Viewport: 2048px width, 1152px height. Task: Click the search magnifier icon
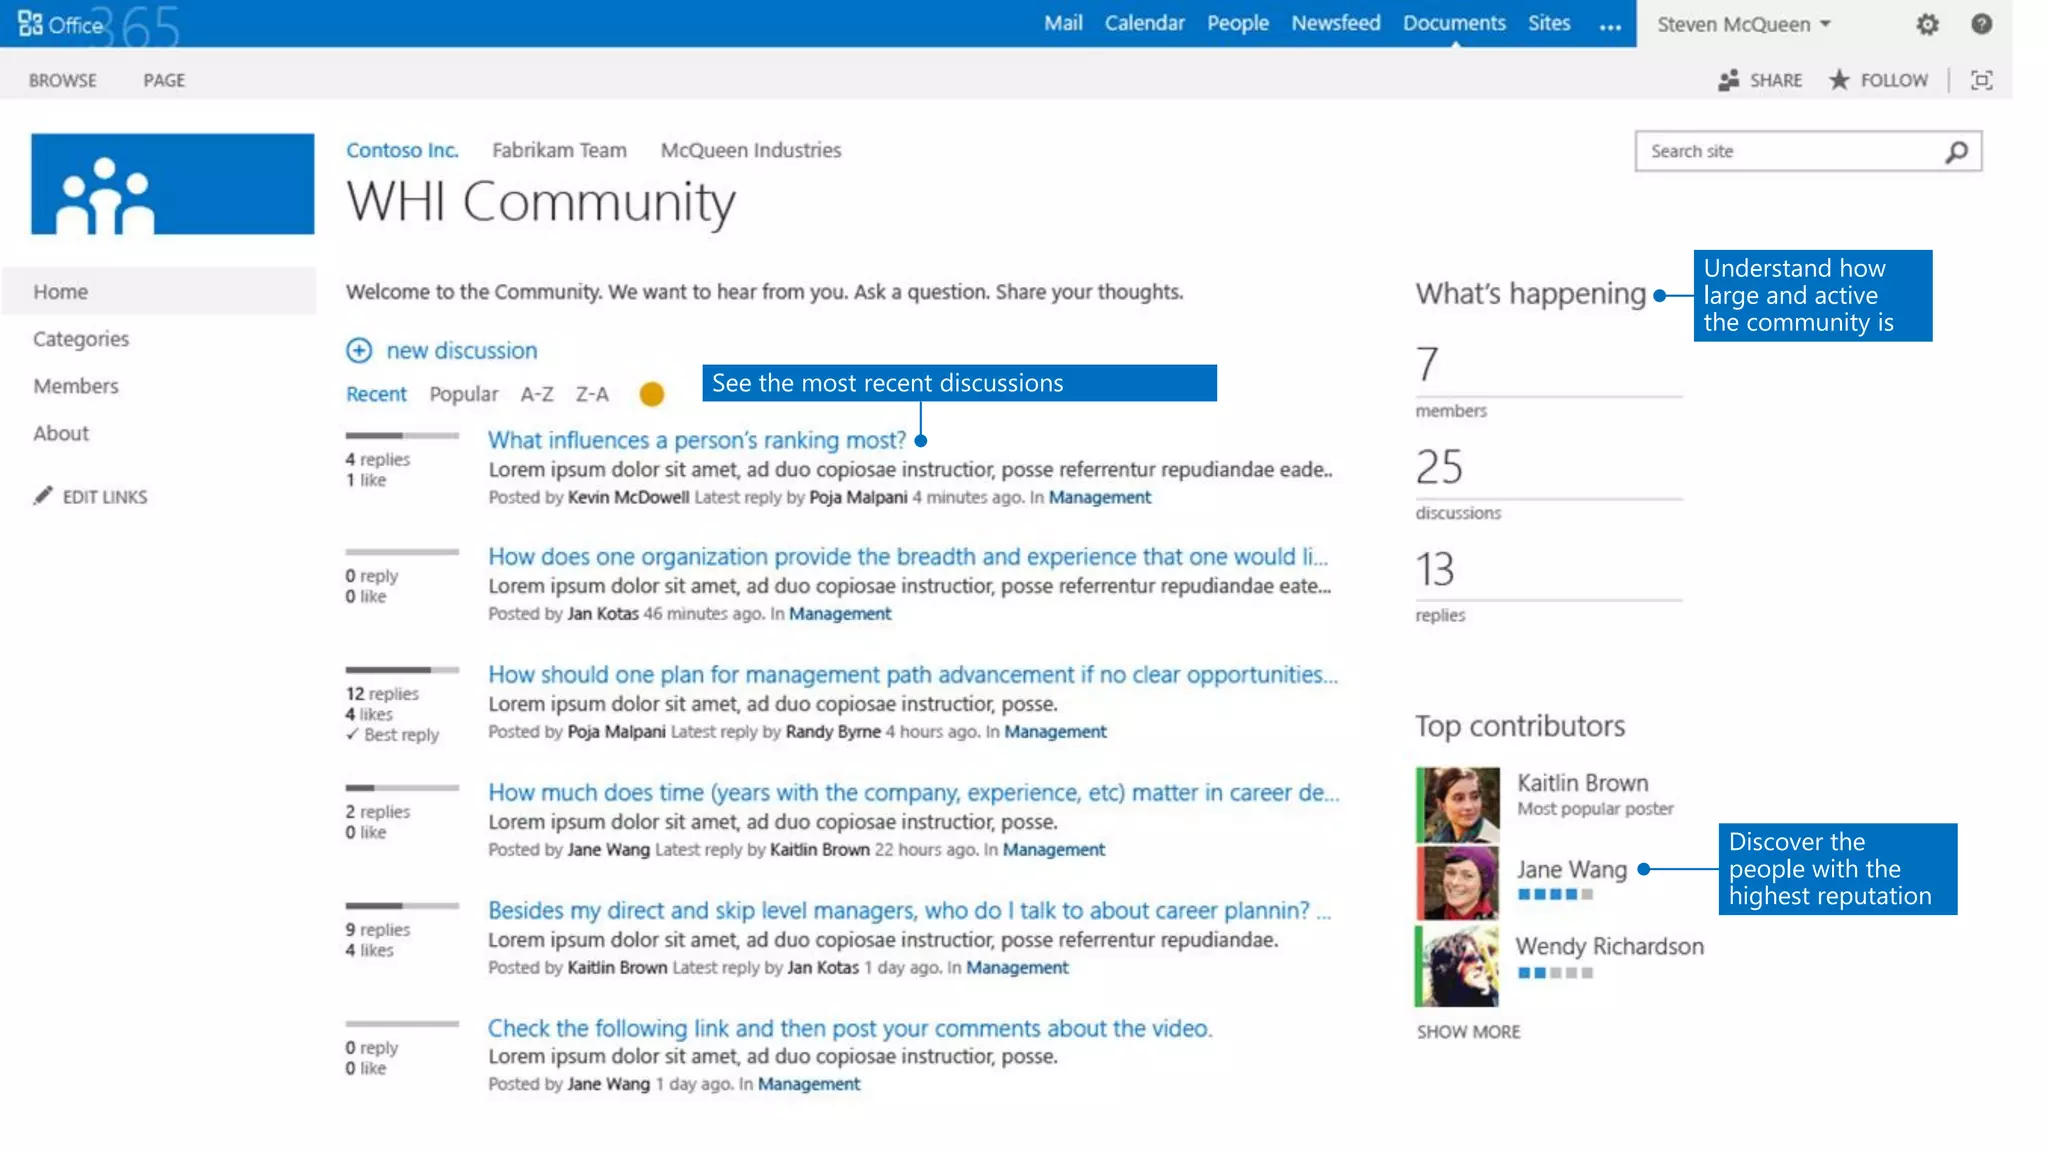coord(1956,151)
